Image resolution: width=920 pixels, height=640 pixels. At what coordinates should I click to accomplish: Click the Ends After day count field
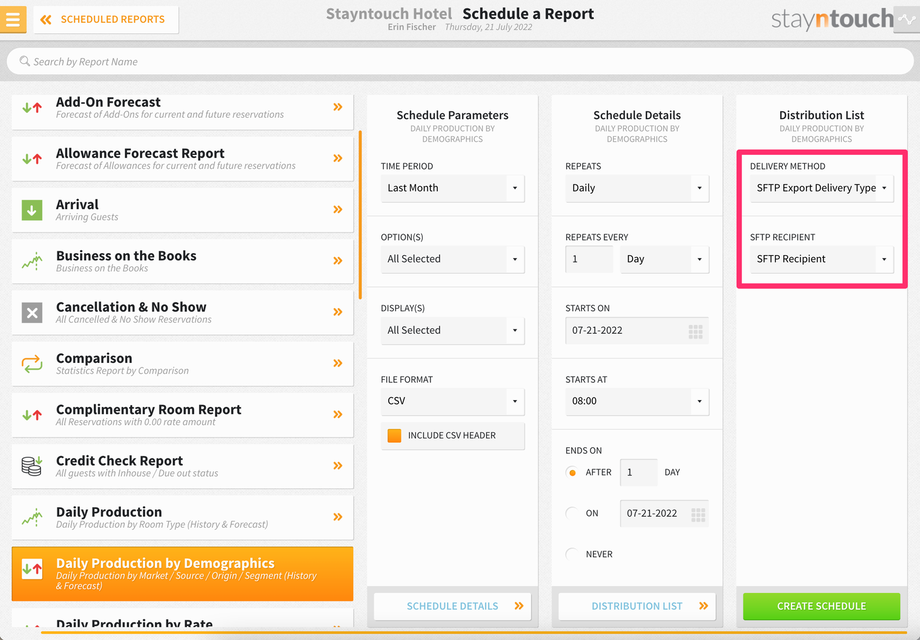(638, 472)
